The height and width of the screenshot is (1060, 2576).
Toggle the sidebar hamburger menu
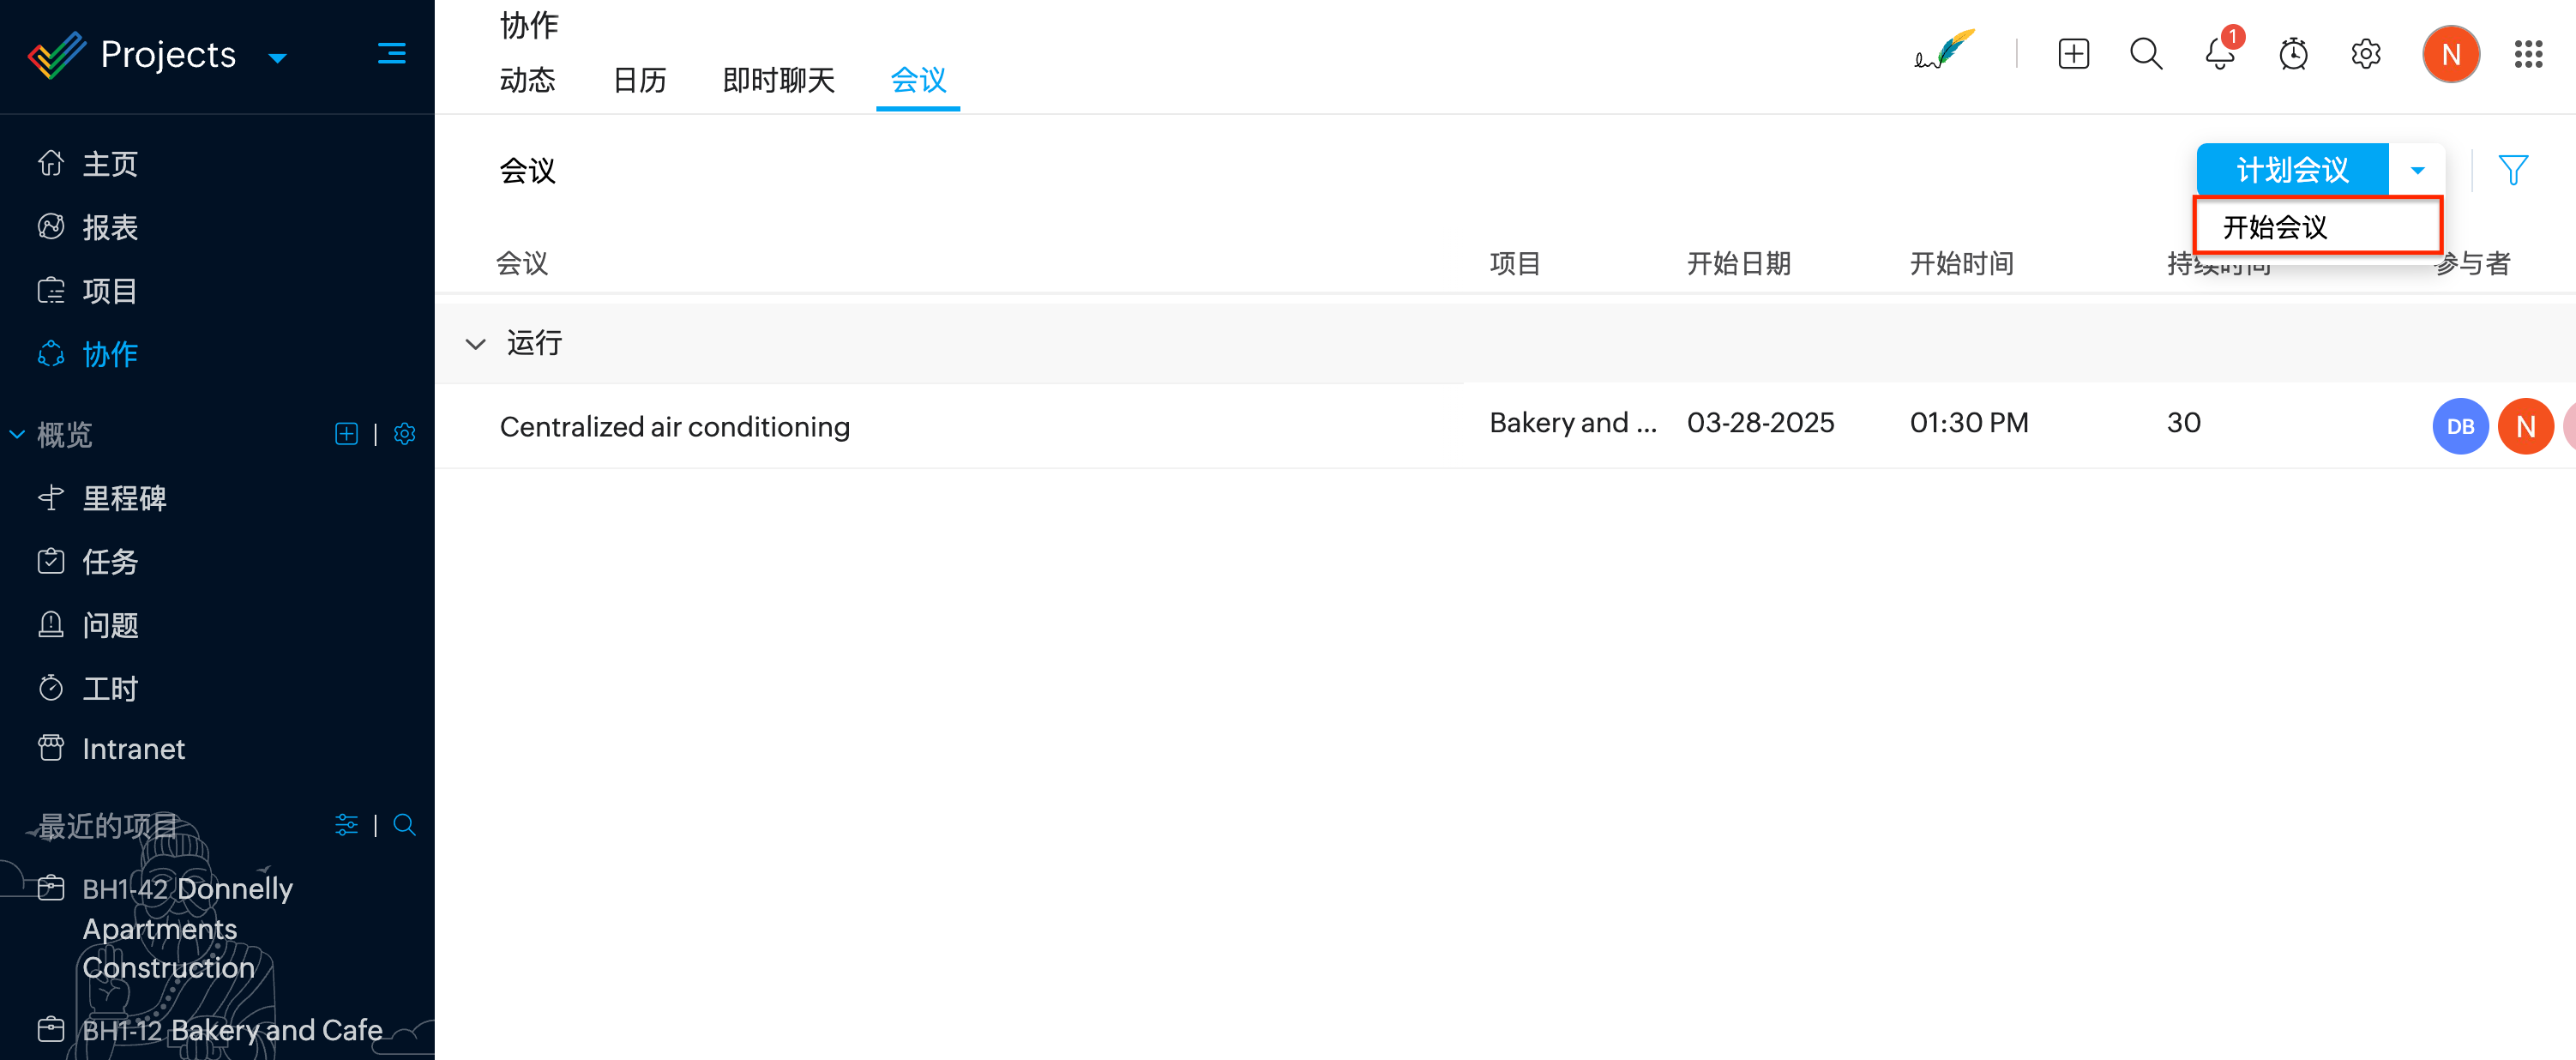[391, 54]
